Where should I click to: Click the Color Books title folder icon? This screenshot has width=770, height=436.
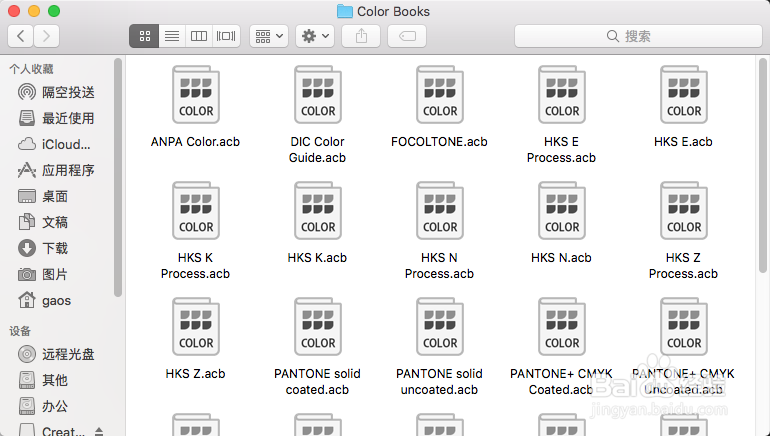[345, 11]
